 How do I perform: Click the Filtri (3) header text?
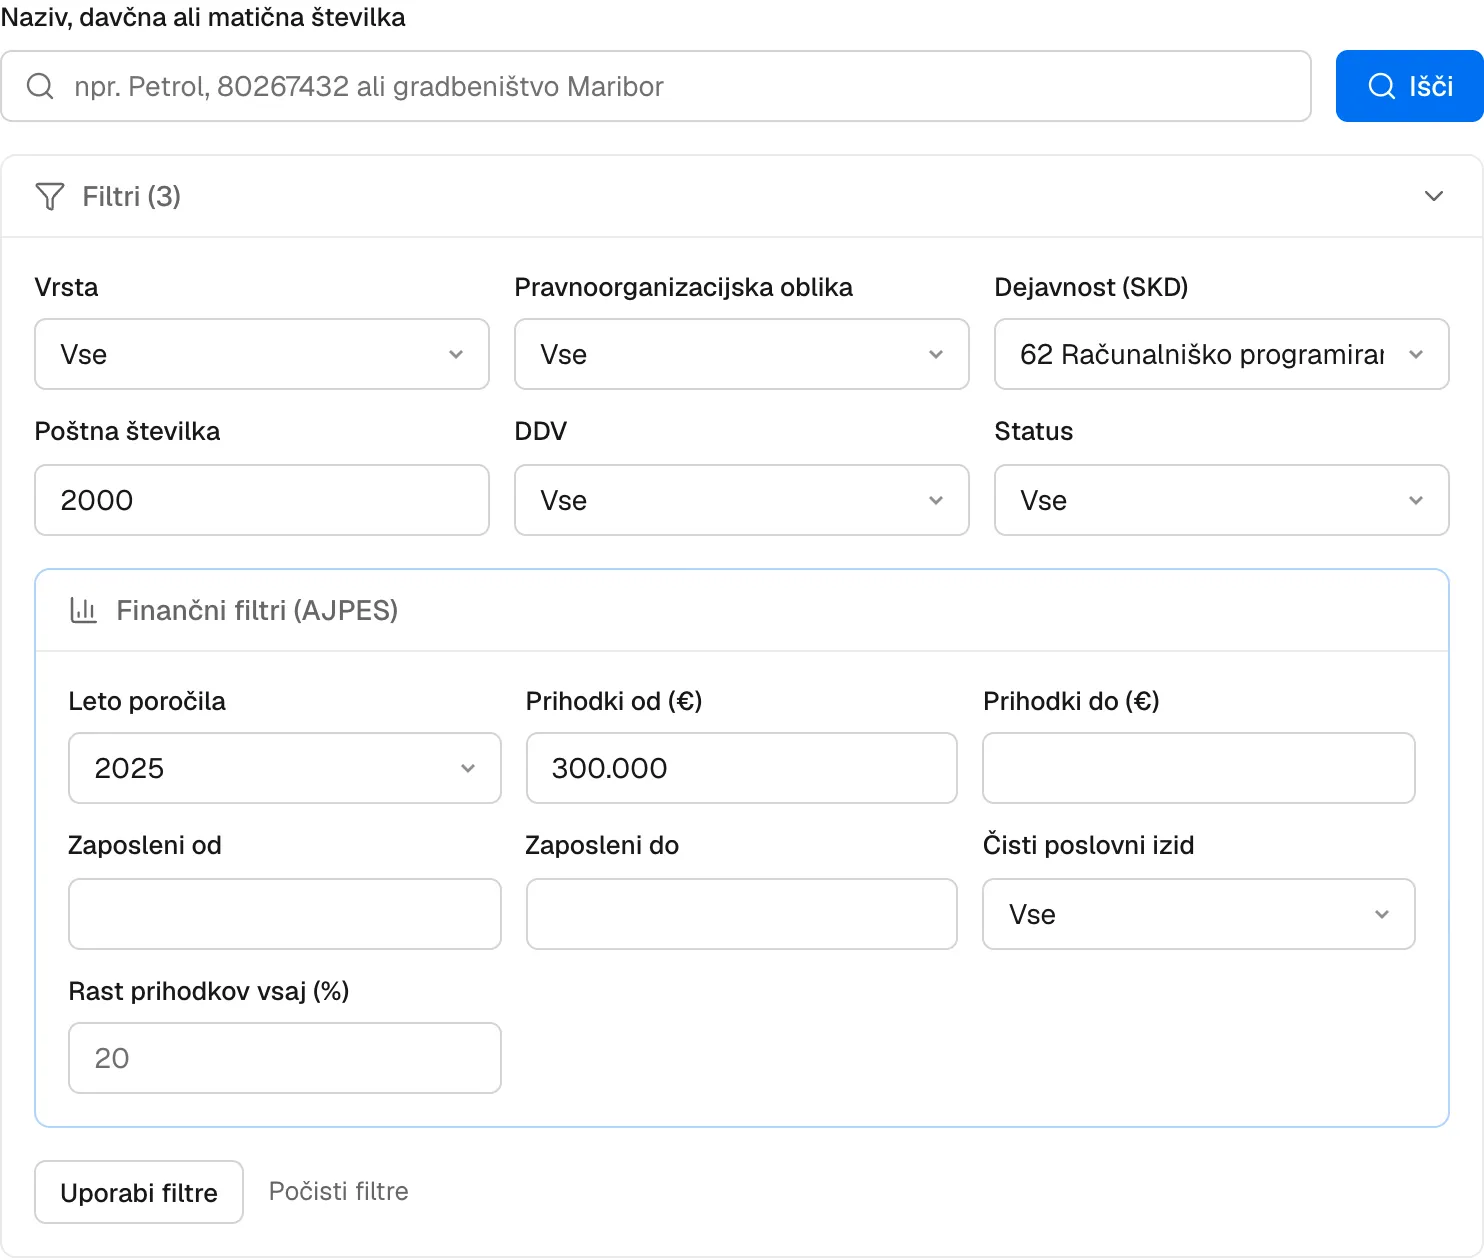[132, 196]
